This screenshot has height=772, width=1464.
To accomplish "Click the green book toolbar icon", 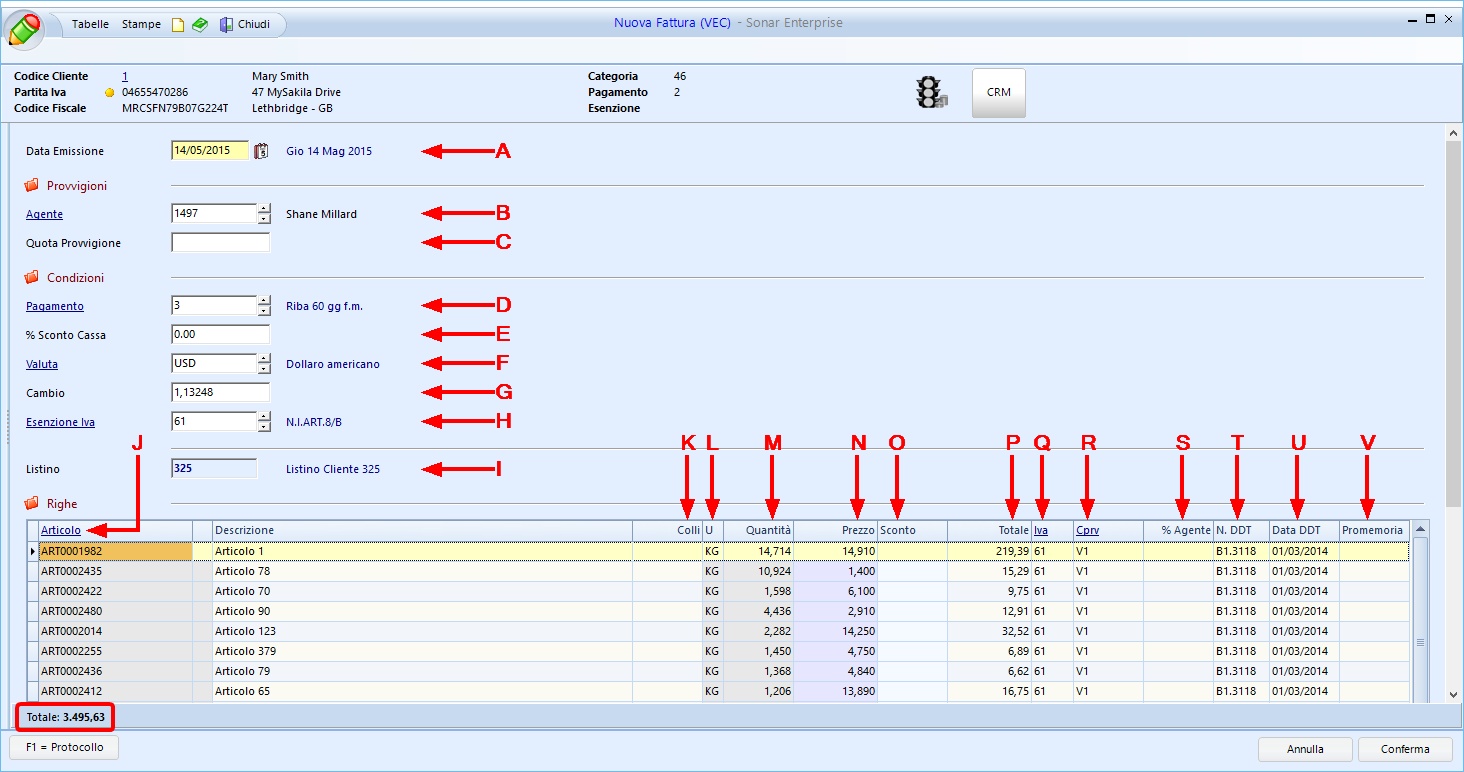I will [200, 25].
